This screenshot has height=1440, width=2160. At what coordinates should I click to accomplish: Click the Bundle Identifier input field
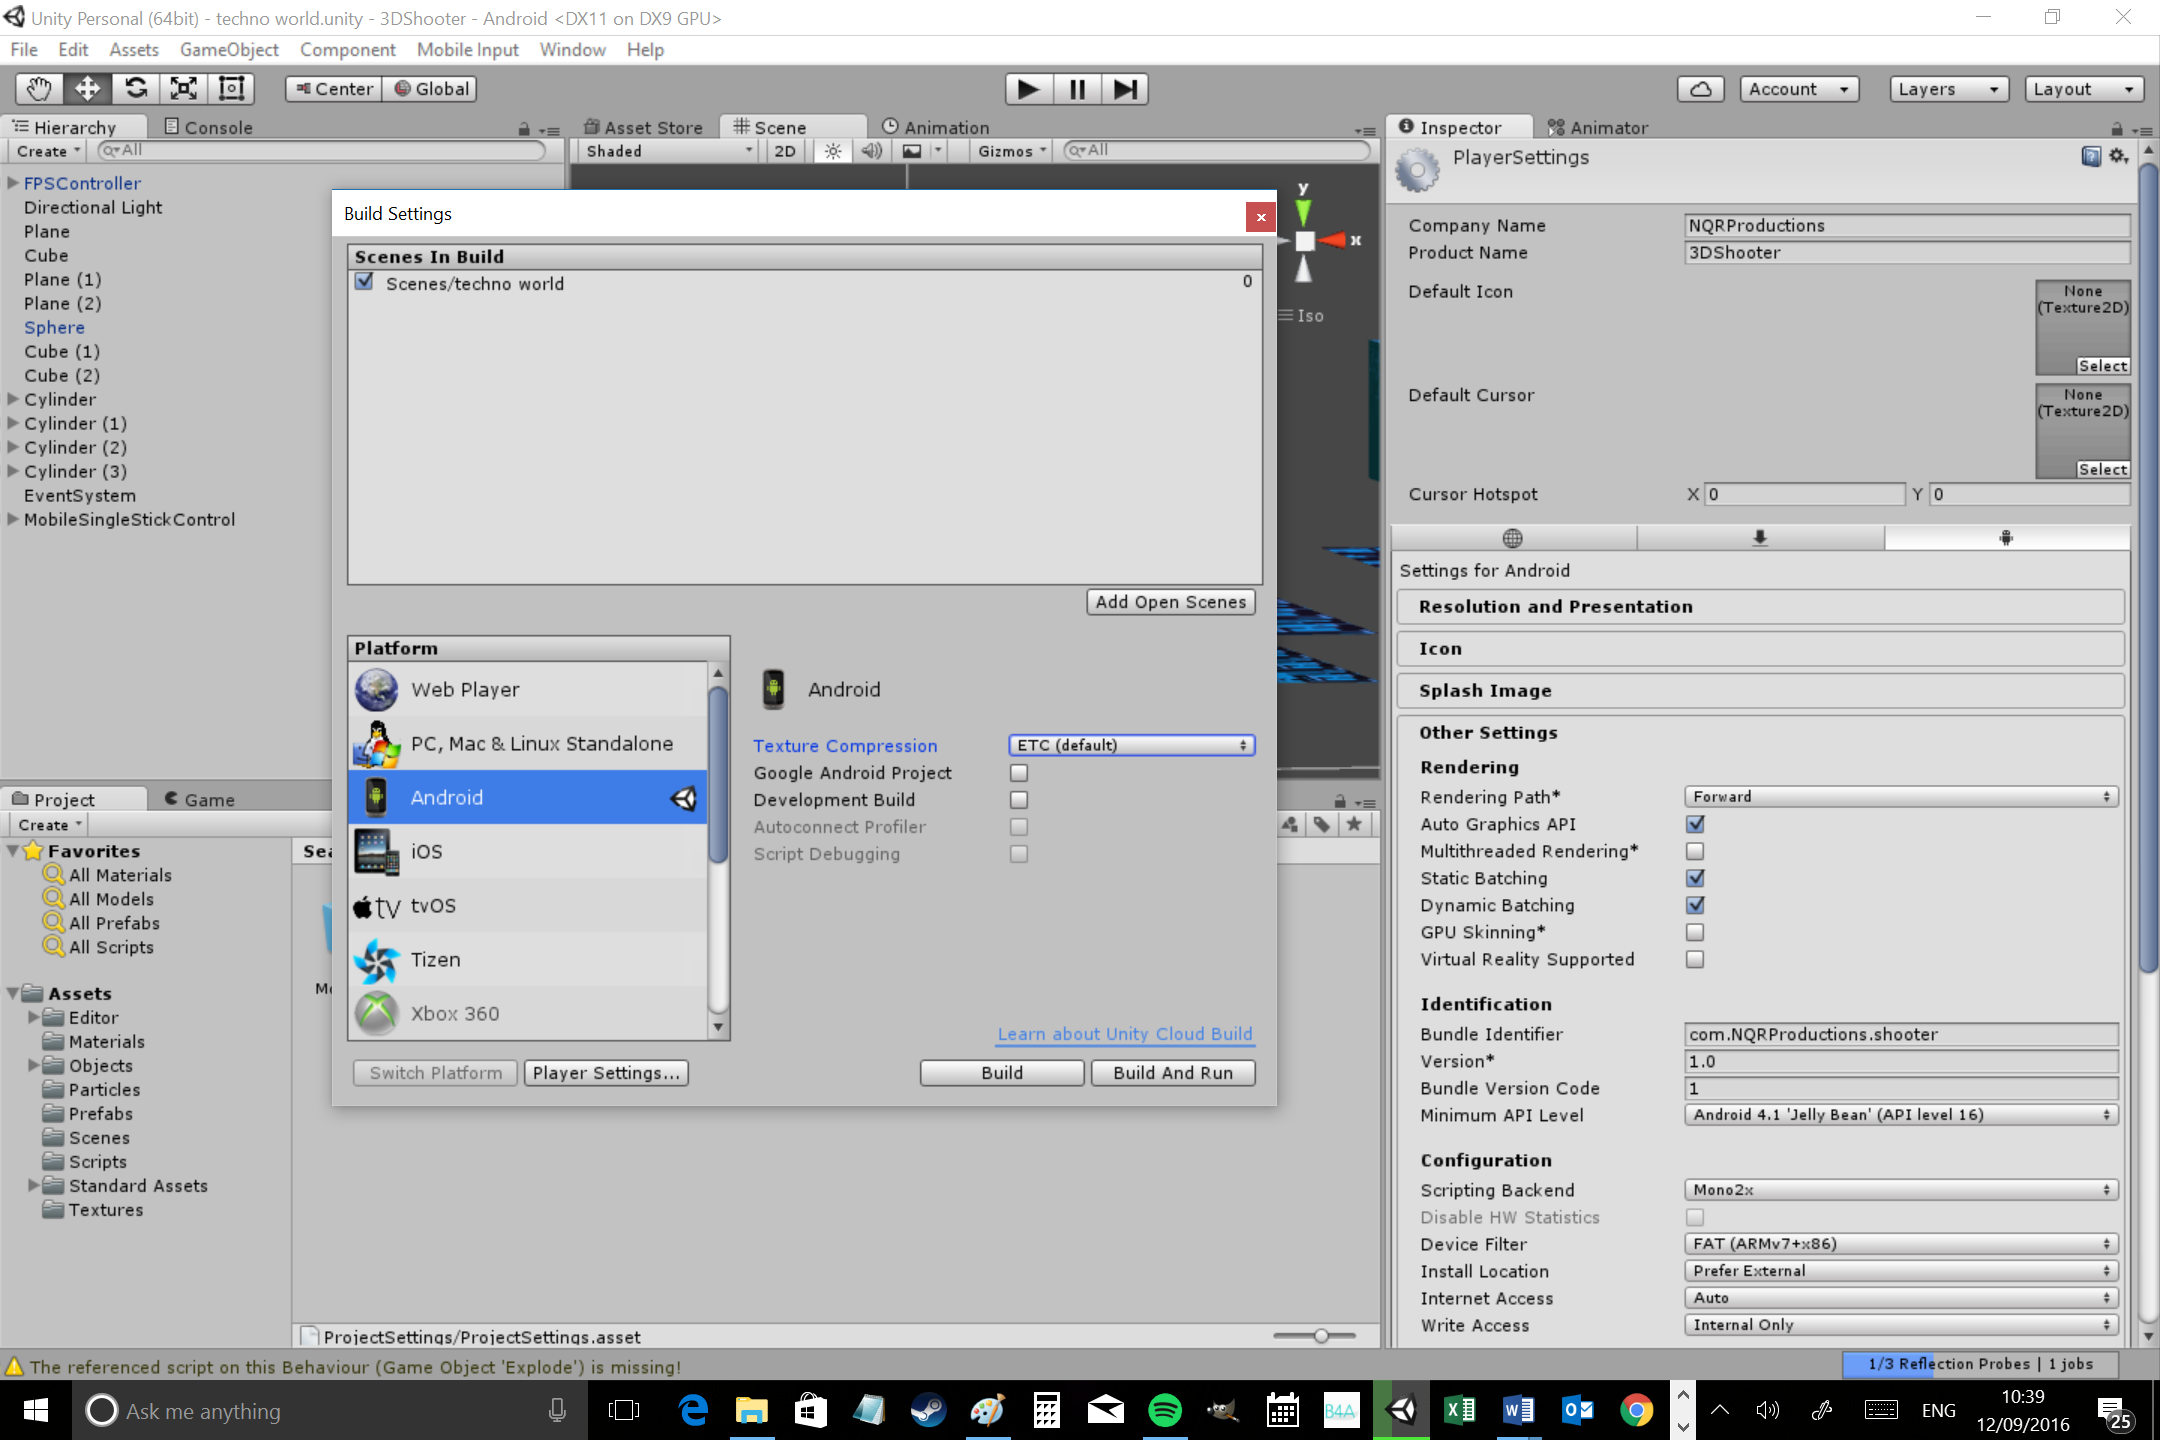coord(1900,1034)
